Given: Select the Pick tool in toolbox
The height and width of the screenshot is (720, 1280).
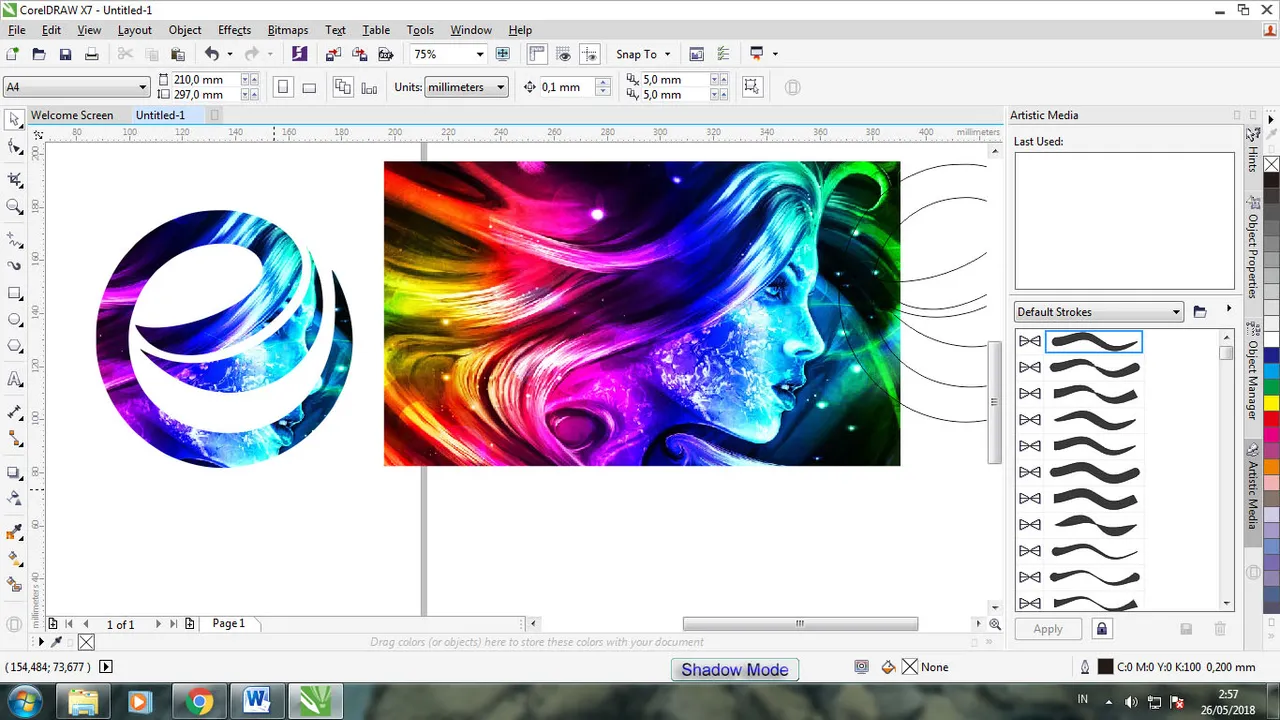Looking at the screenshot, I should tap(15, 120).
